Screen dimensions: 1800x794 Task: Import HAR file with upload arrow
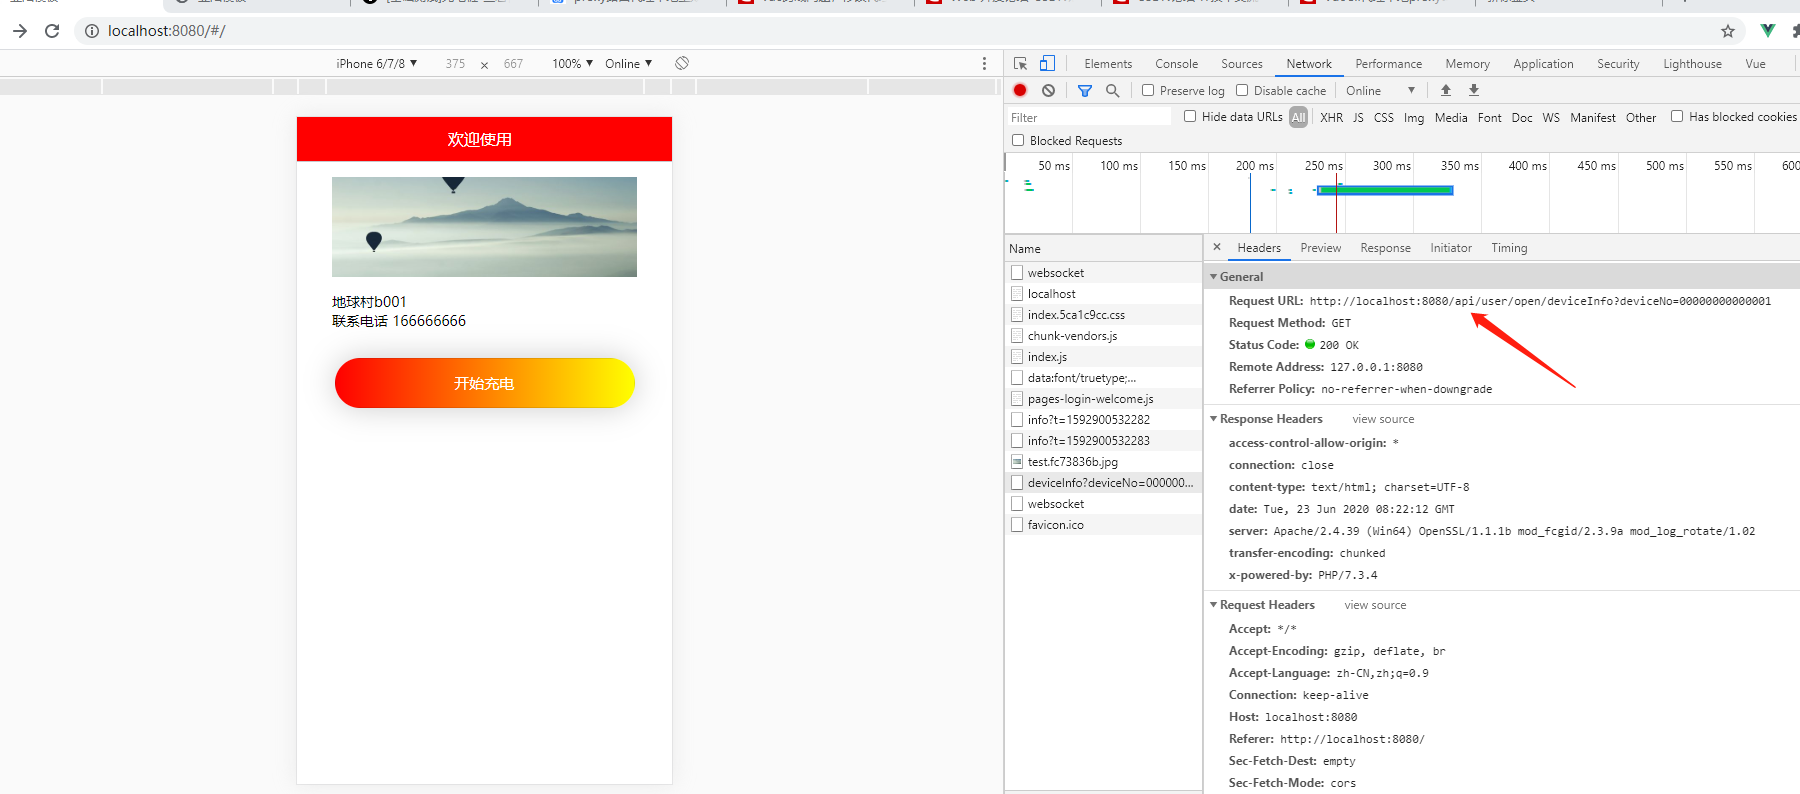1446,90
